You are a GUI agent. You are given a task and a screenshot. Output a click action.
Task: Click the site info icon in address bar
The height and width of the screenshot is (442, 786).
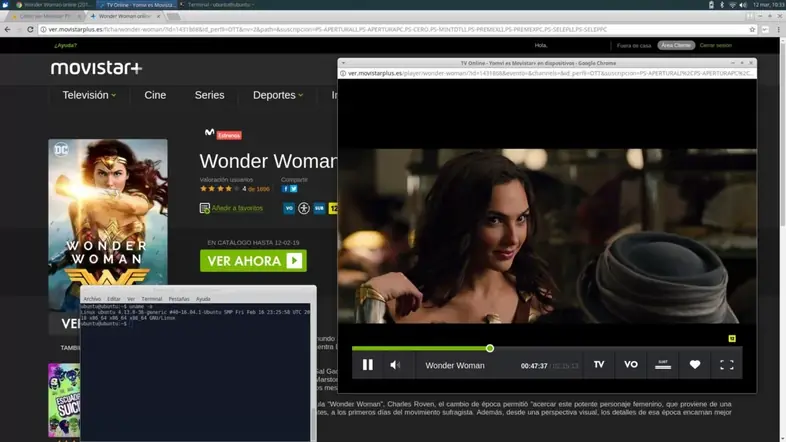coord(44,30)
